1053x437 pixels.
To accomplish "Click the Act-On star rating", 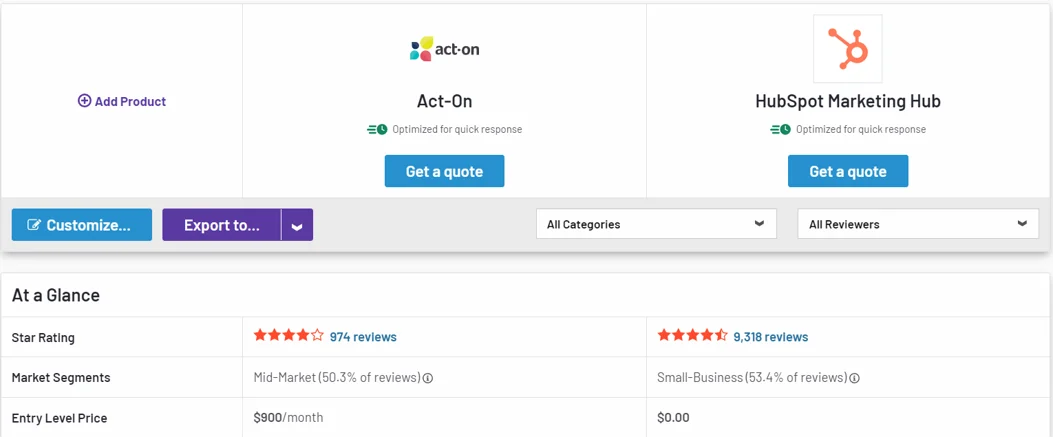I will [x=289, y=335].
